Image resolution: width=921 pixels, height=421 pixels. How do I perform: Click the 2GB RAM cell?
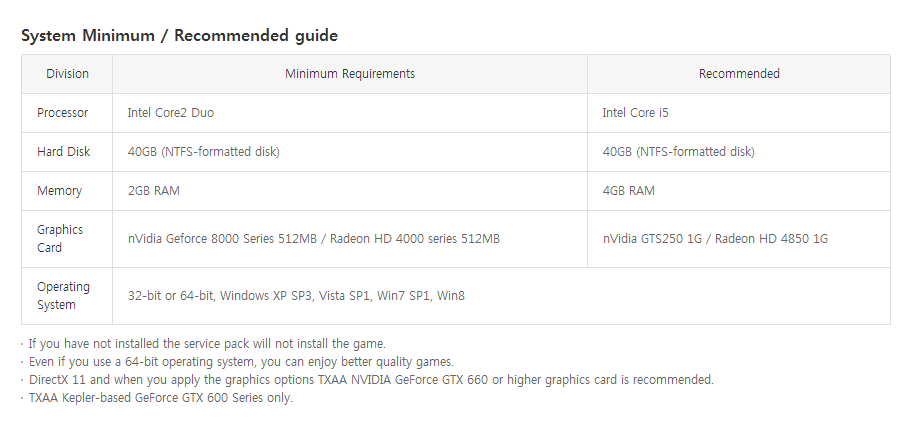(153, 191)
